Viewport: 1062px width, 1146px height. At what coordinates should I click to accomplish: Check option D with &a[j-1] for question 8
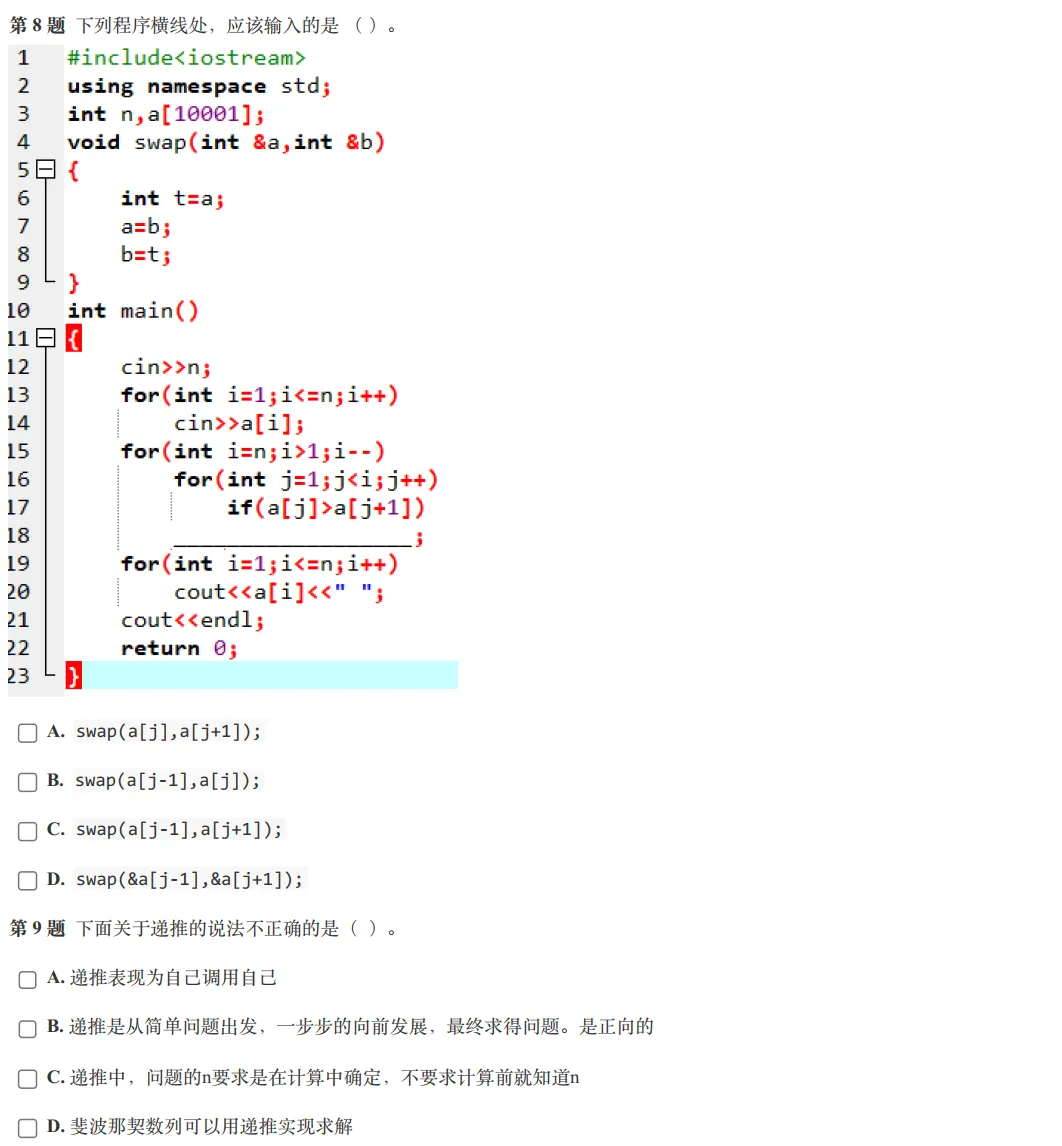coord(27,881)
